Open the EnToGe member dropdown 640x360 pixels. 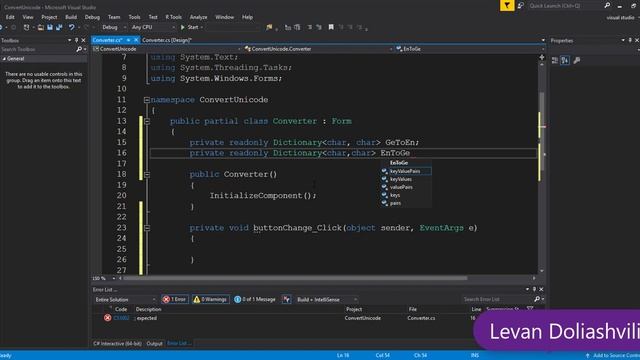pyautogui.click(x=469, y=49)
